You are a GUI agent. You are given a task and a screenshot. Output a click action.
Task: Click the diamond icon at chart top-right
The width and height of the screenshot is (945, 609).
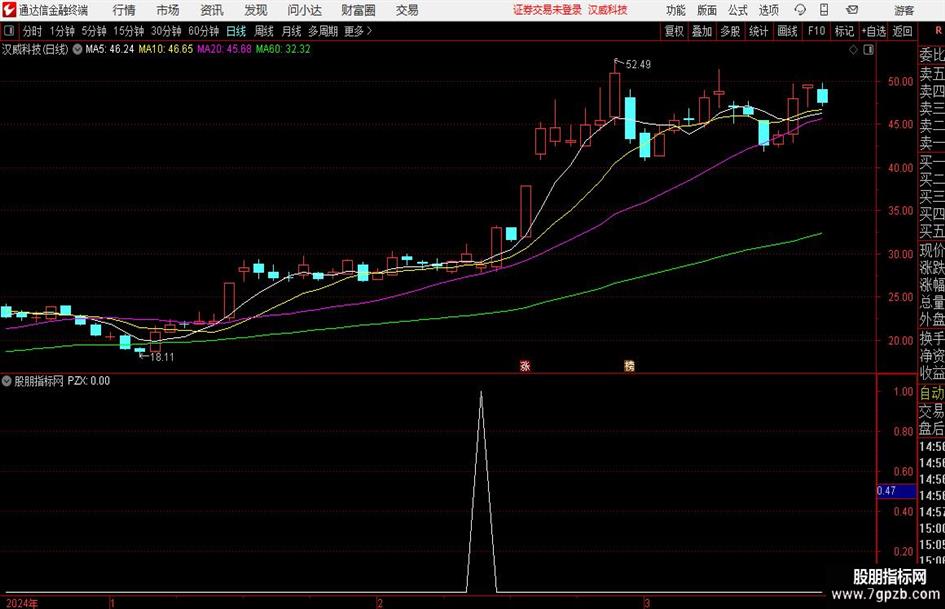coord(853,50)
